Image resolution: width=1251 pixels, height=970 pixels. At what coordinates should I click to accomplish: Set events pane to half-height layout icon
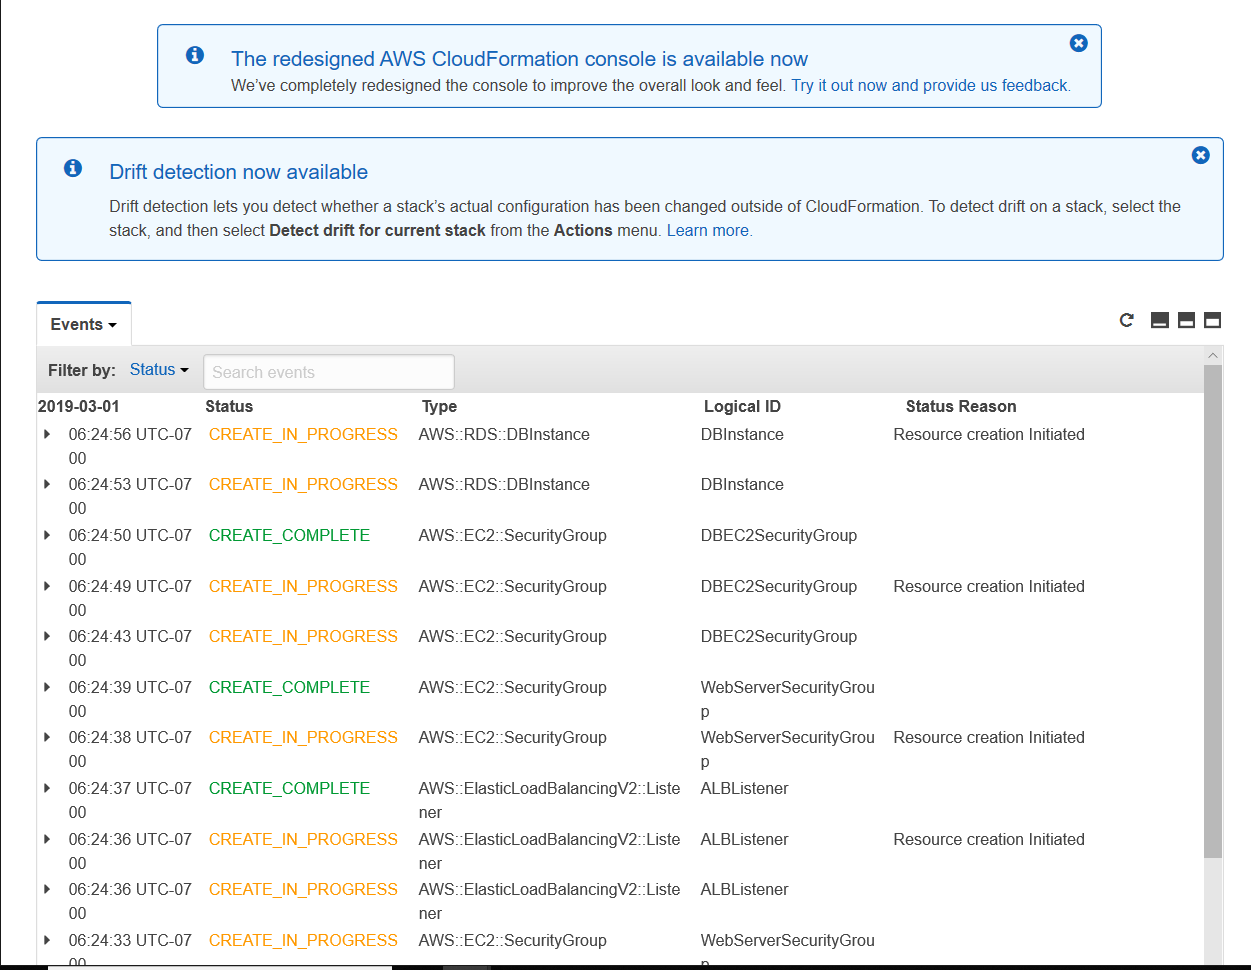pyautogui.click(x=1186, y=320)
